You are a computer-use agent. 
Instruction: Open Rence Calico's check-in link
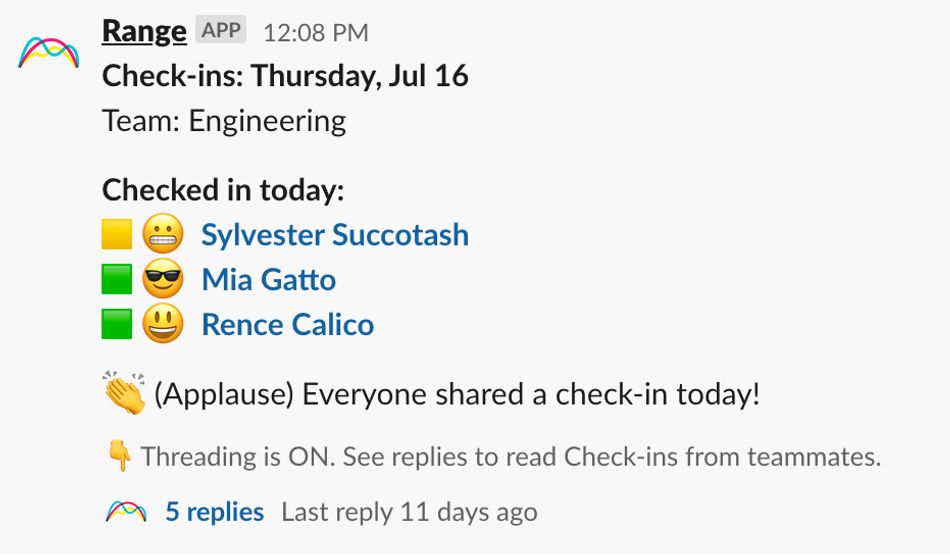pyautogui.click(x=287, y=325)
